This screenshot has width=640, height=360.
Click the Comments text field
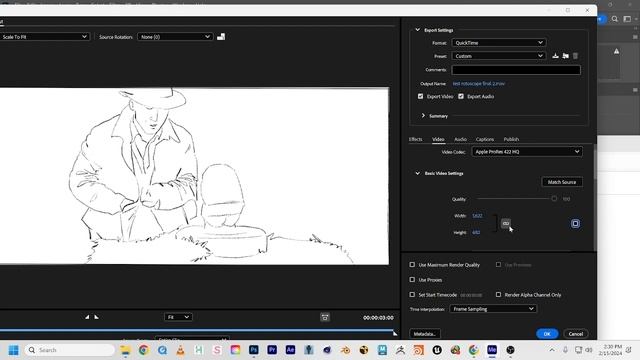click(516, 70)
